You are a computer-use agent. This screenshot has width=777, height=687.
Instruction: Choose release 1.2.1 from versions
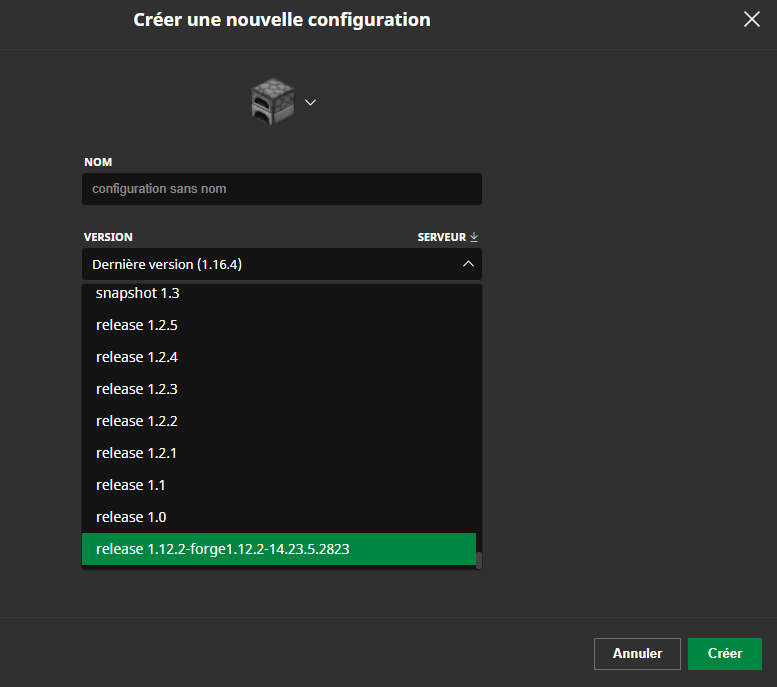(136, 453)
